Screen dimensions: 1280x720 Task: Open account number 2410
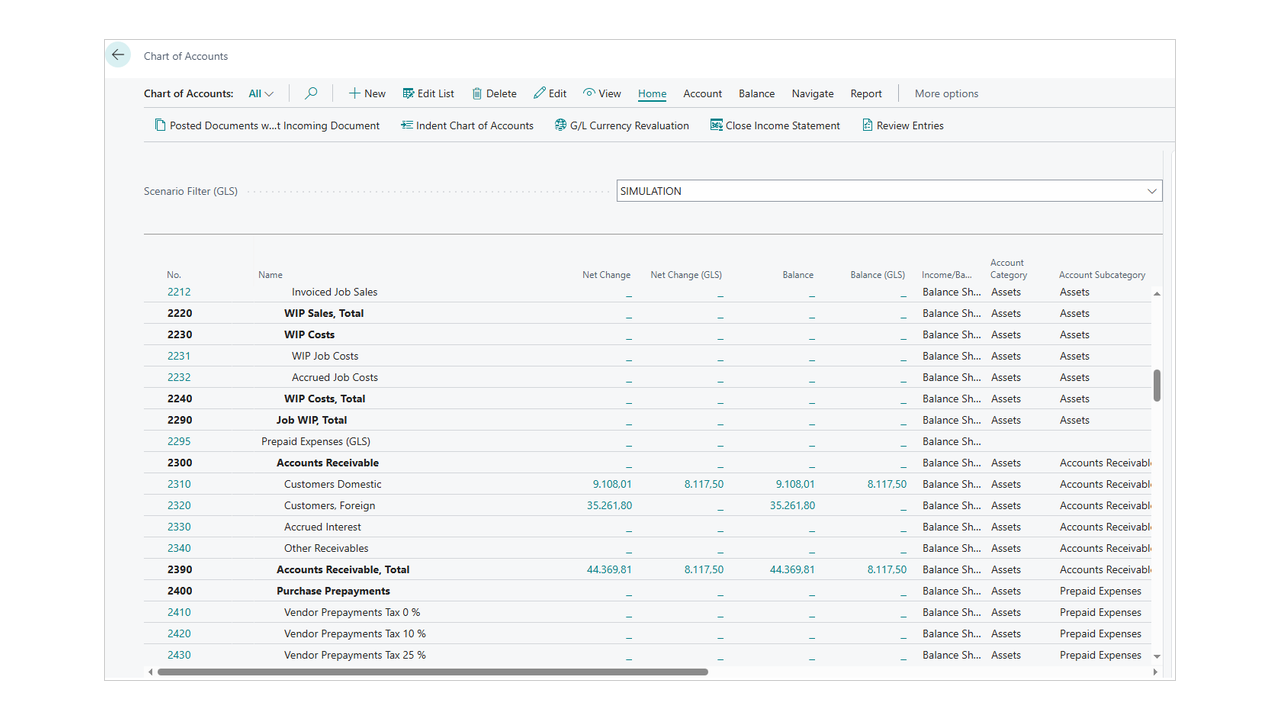click(179, 612)
